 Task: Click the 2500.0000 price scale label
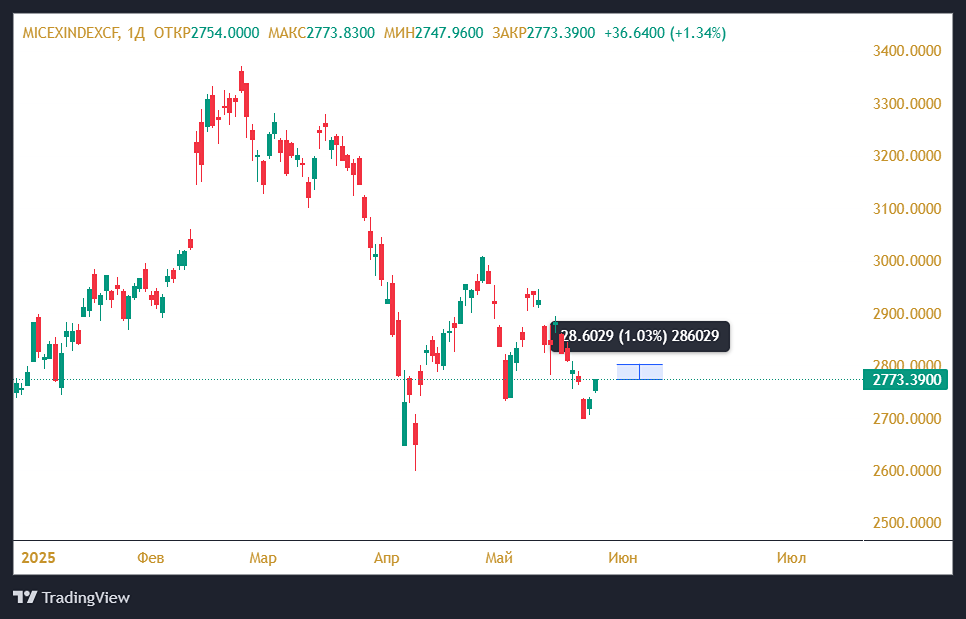point(910,523)
